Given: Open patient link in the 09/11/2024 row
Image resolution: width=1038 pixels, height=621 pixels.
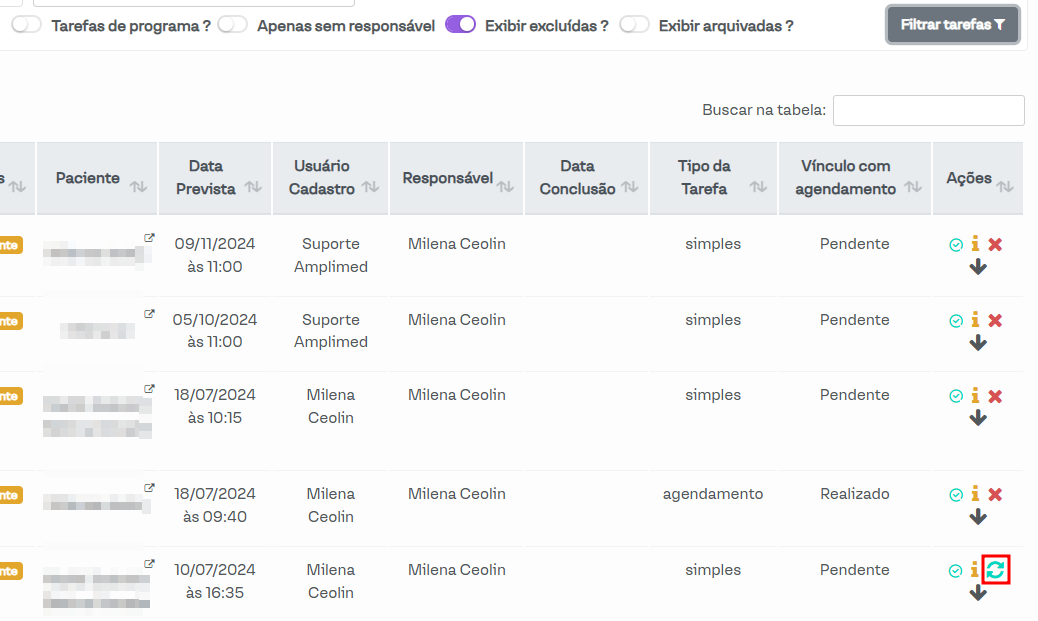Looking at the screenshot, I should pyautogui.click(x=150, y=238).
